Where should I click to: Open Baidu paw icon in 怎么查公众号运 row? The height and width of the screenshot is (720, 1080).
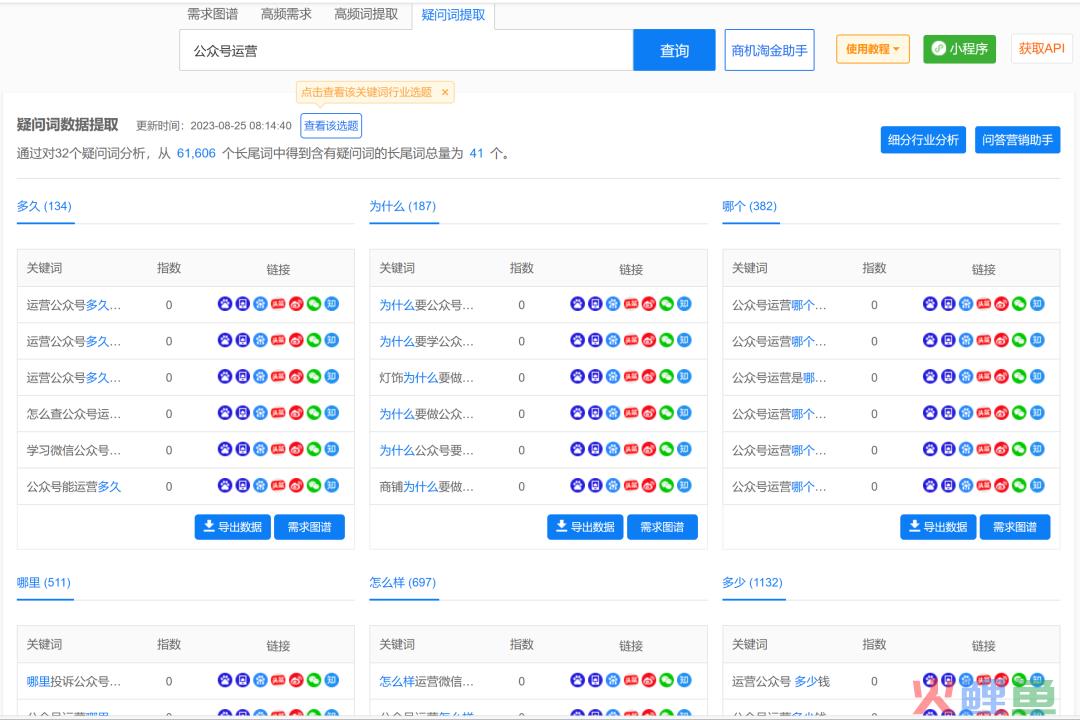tap(225, 413)
